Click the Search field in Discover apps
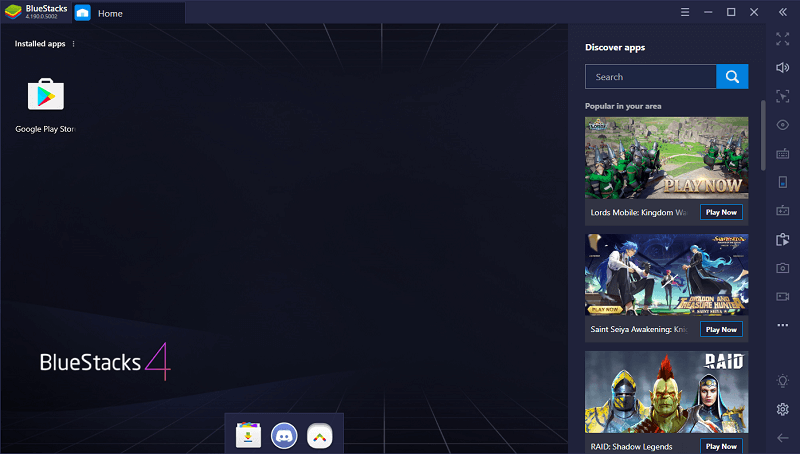800x454 pixels. 651,77
